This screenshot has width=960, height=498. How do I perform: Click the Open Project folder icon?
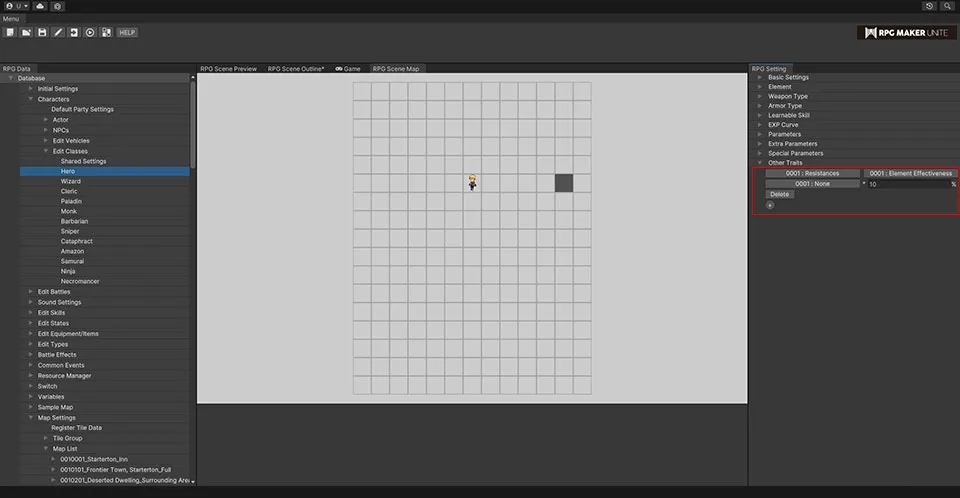tap(26, 32)
